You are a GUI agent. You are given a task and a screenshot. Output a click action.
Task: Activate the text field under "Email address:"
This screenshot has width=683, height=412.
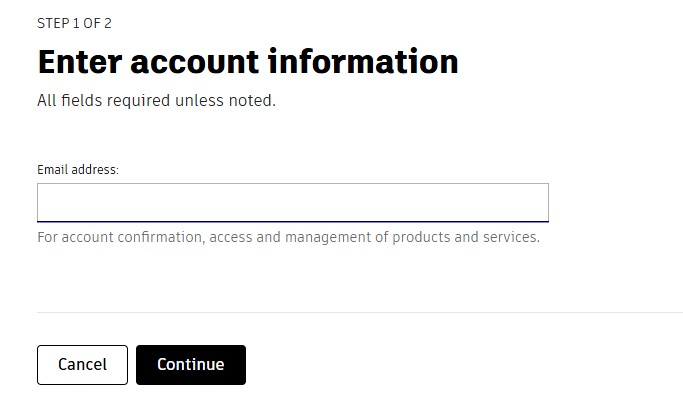tap(292, 202)
